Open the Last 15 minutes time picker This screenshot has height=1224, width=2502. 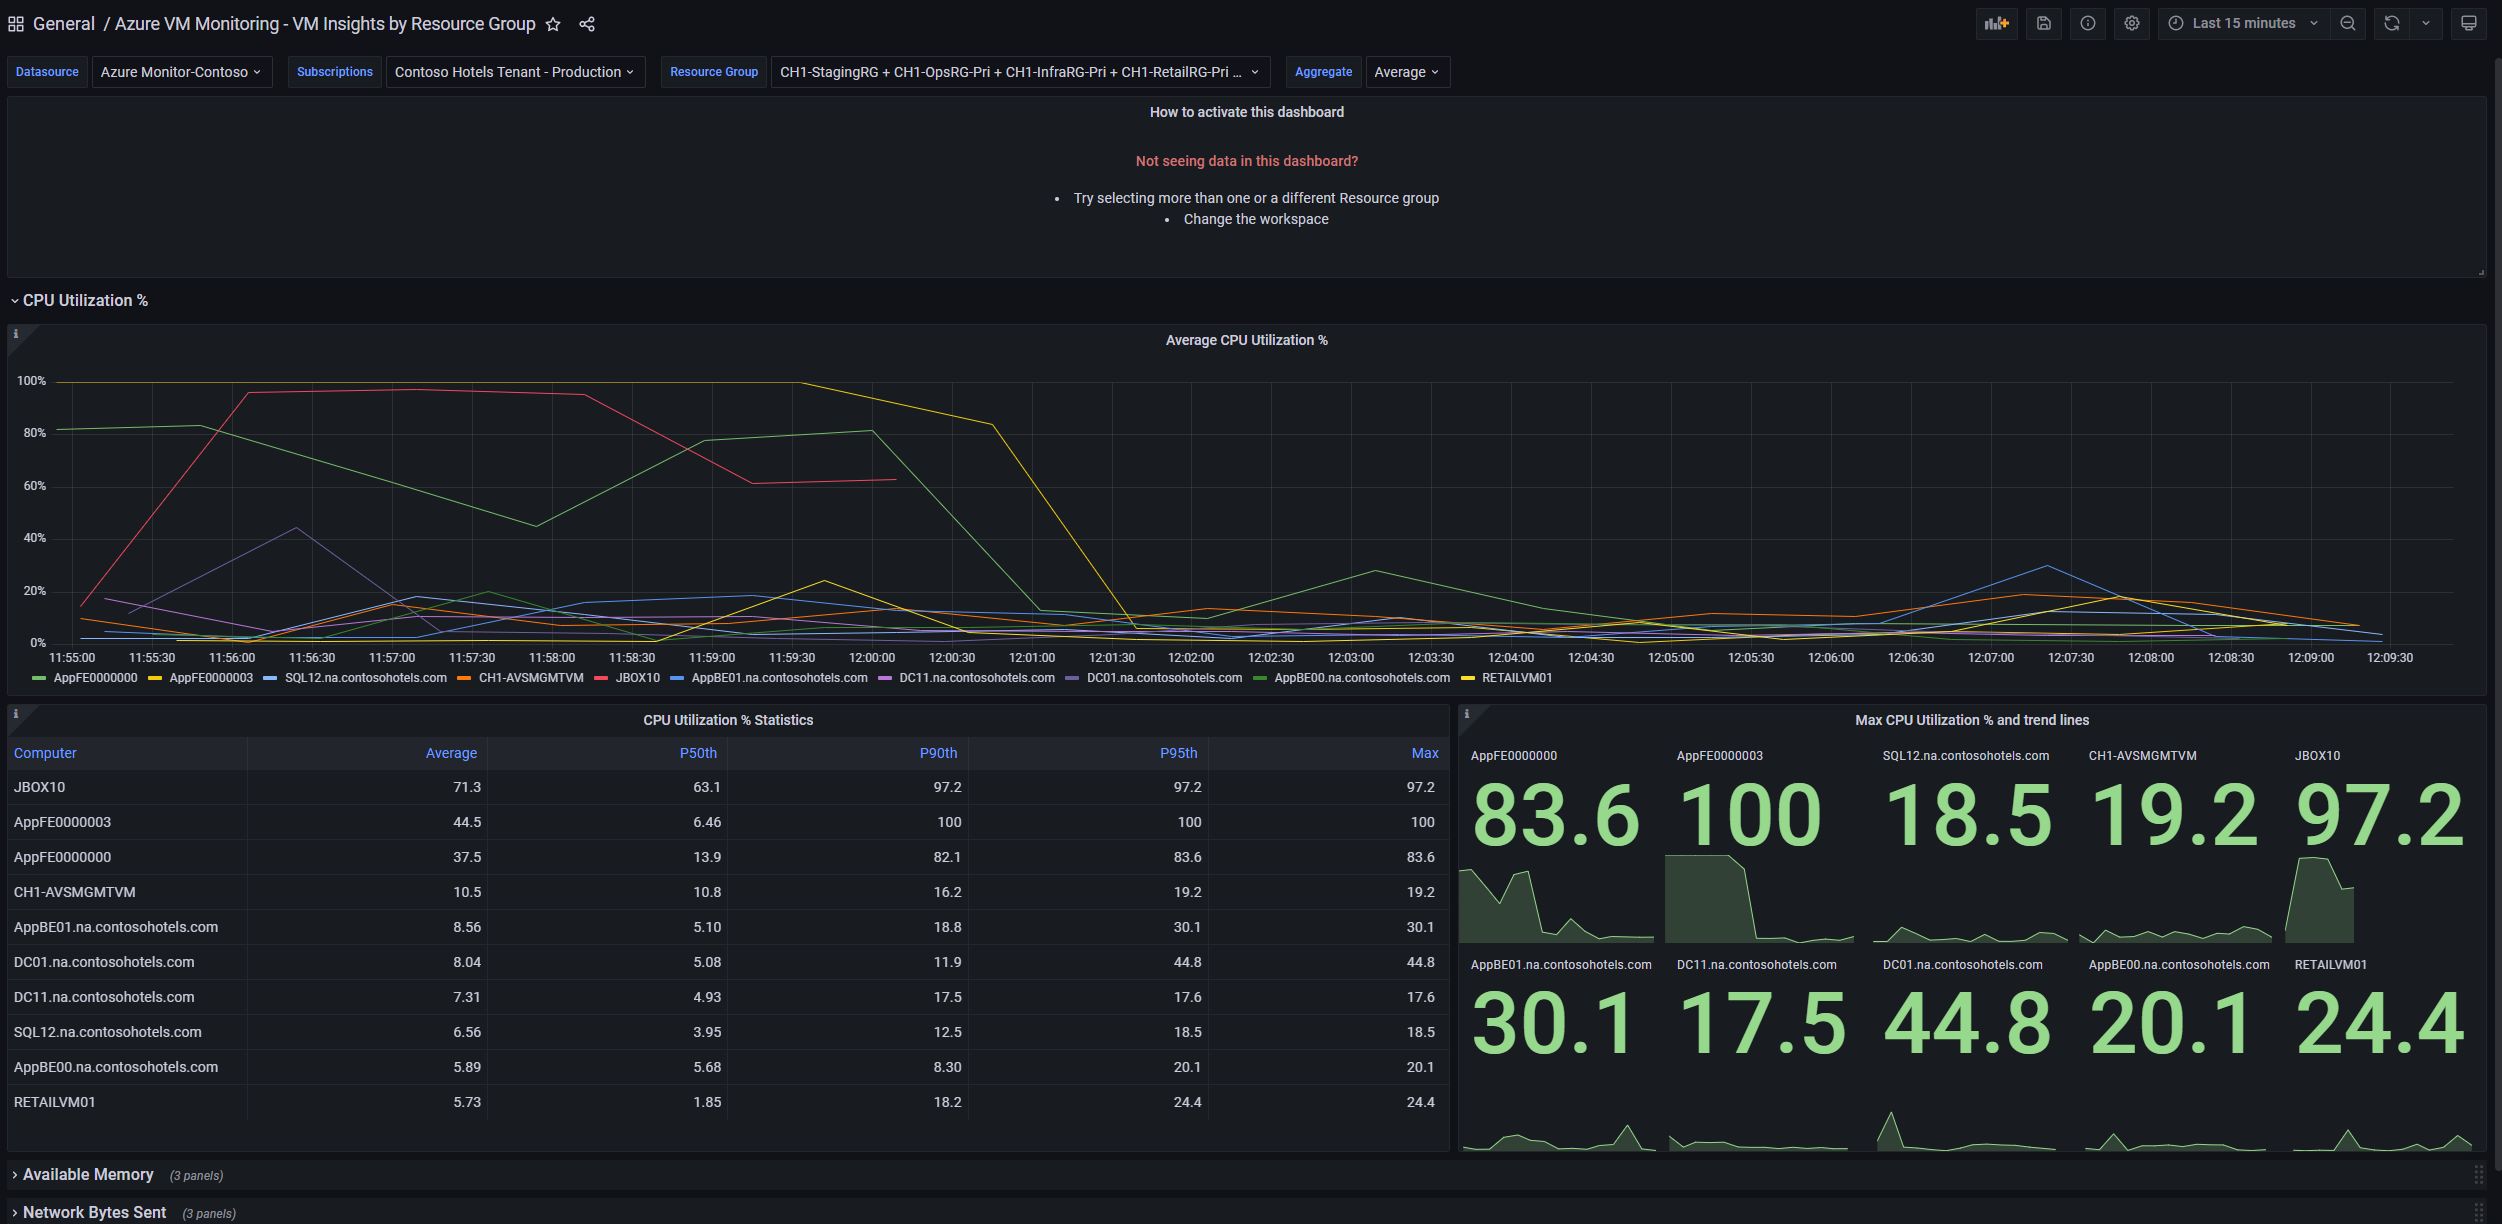click(x=2243, y=23)
